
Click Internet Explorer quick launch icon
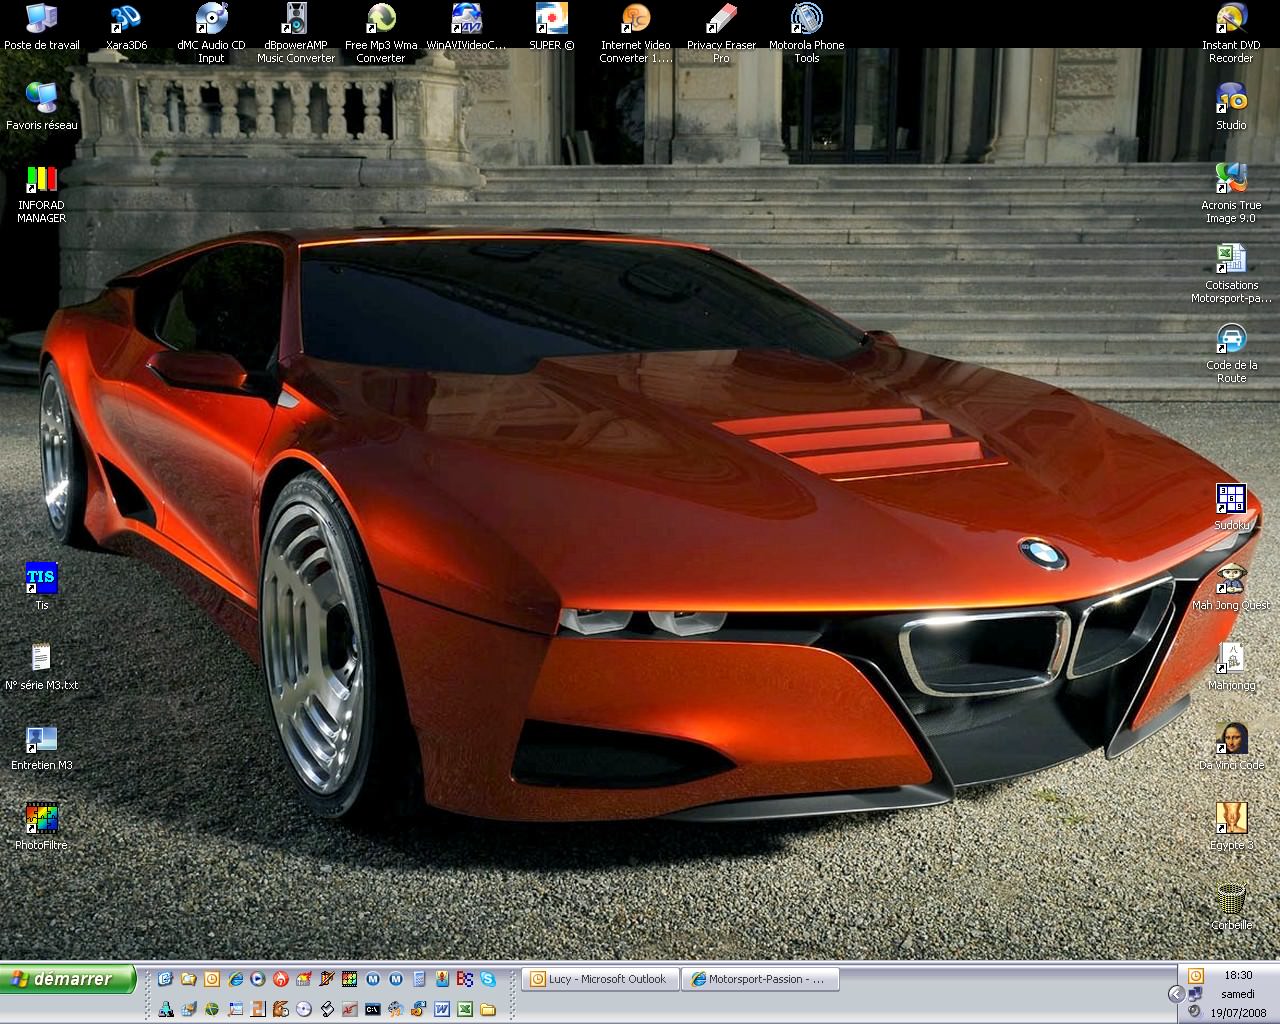tap(235, 979)
